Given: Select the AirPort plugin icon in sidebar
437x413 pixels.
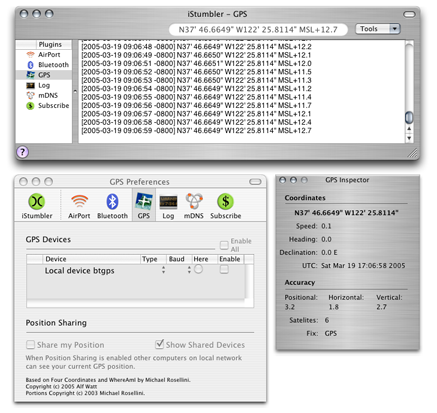Looking at the screenshot, I should point(30,55).
